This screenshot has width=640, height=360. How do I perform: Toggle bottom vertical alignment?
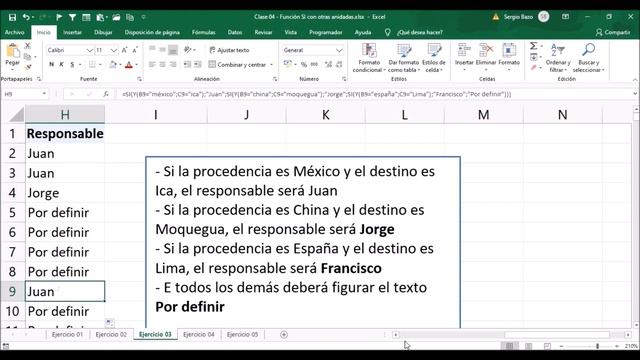pos(173,50)
